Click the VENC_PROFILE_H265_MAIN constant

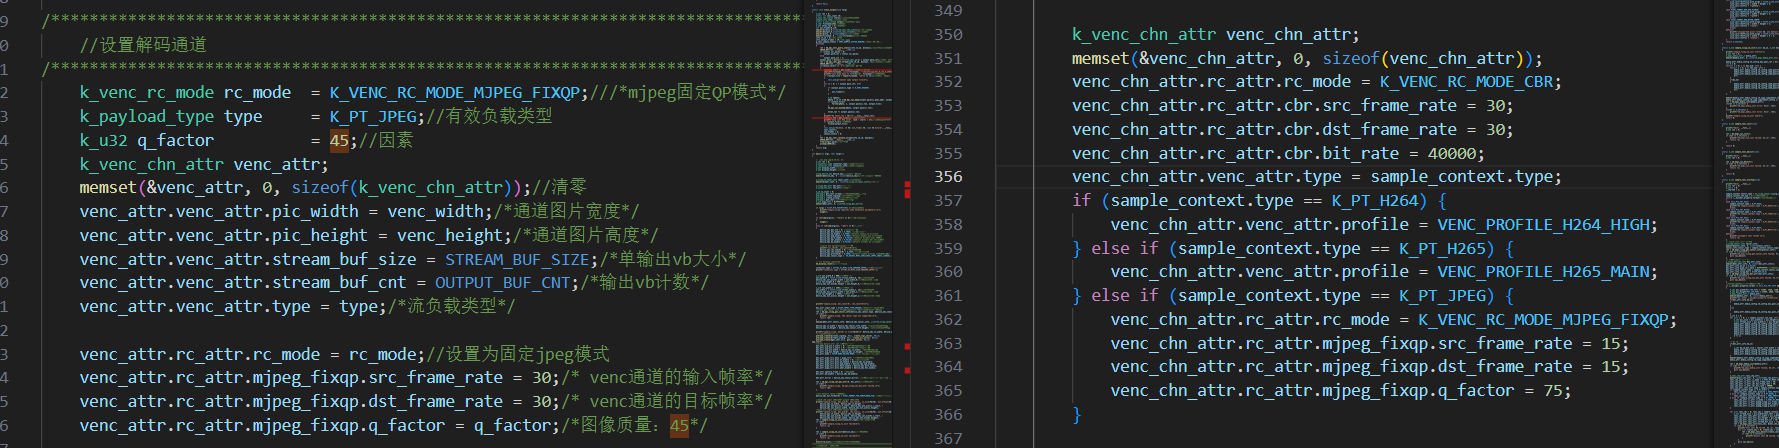tap(1546, 272)
